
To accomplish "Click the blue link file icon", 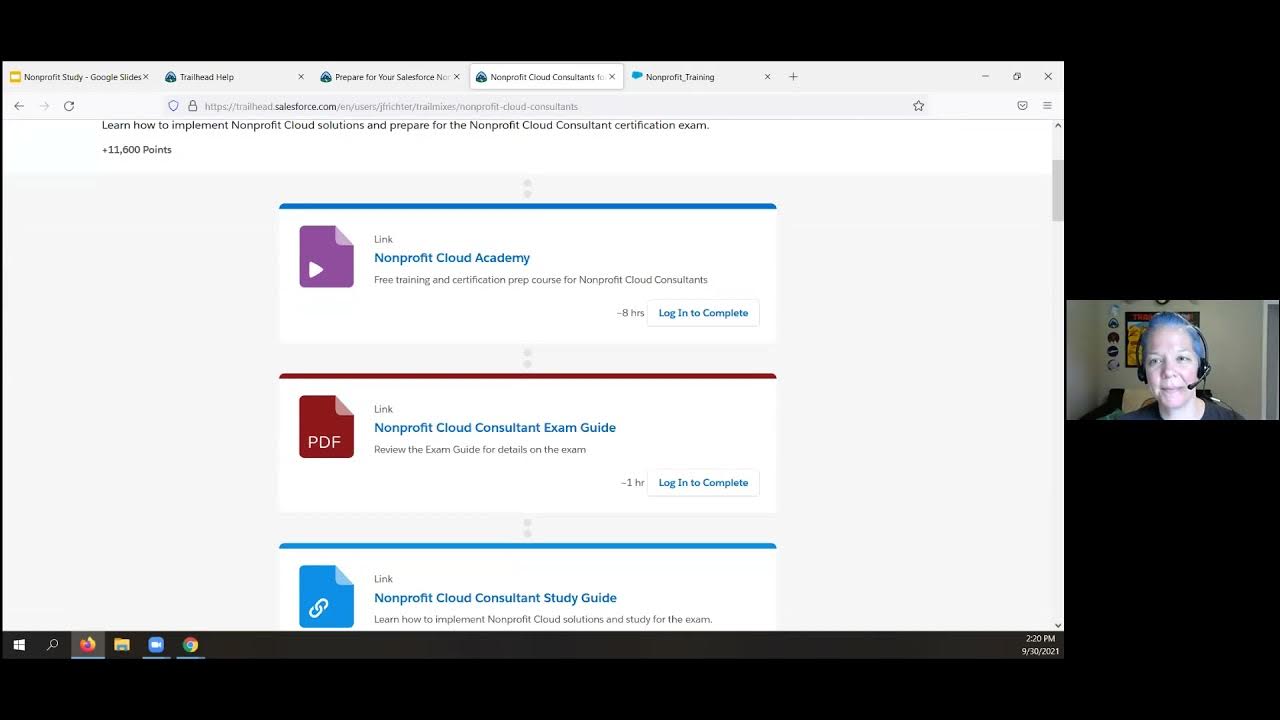I will 326,597.
